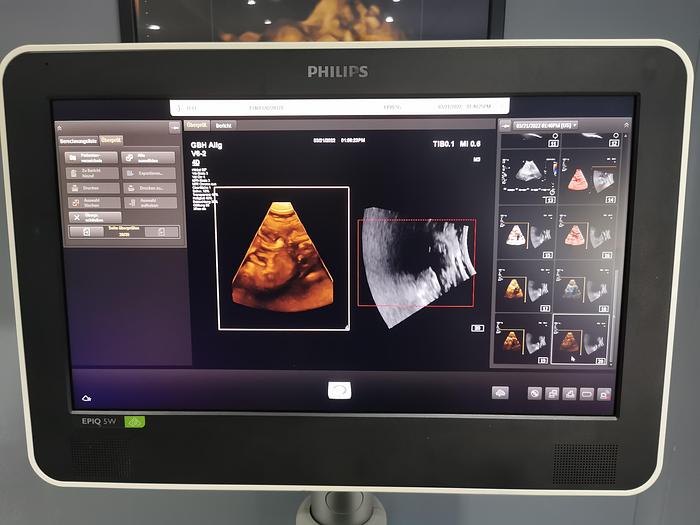Viewport: 700px width, 525px height.
Task: Open thumbnail number 13 with color Doppler
Action: pyautogui.click(x=529, y=175)
